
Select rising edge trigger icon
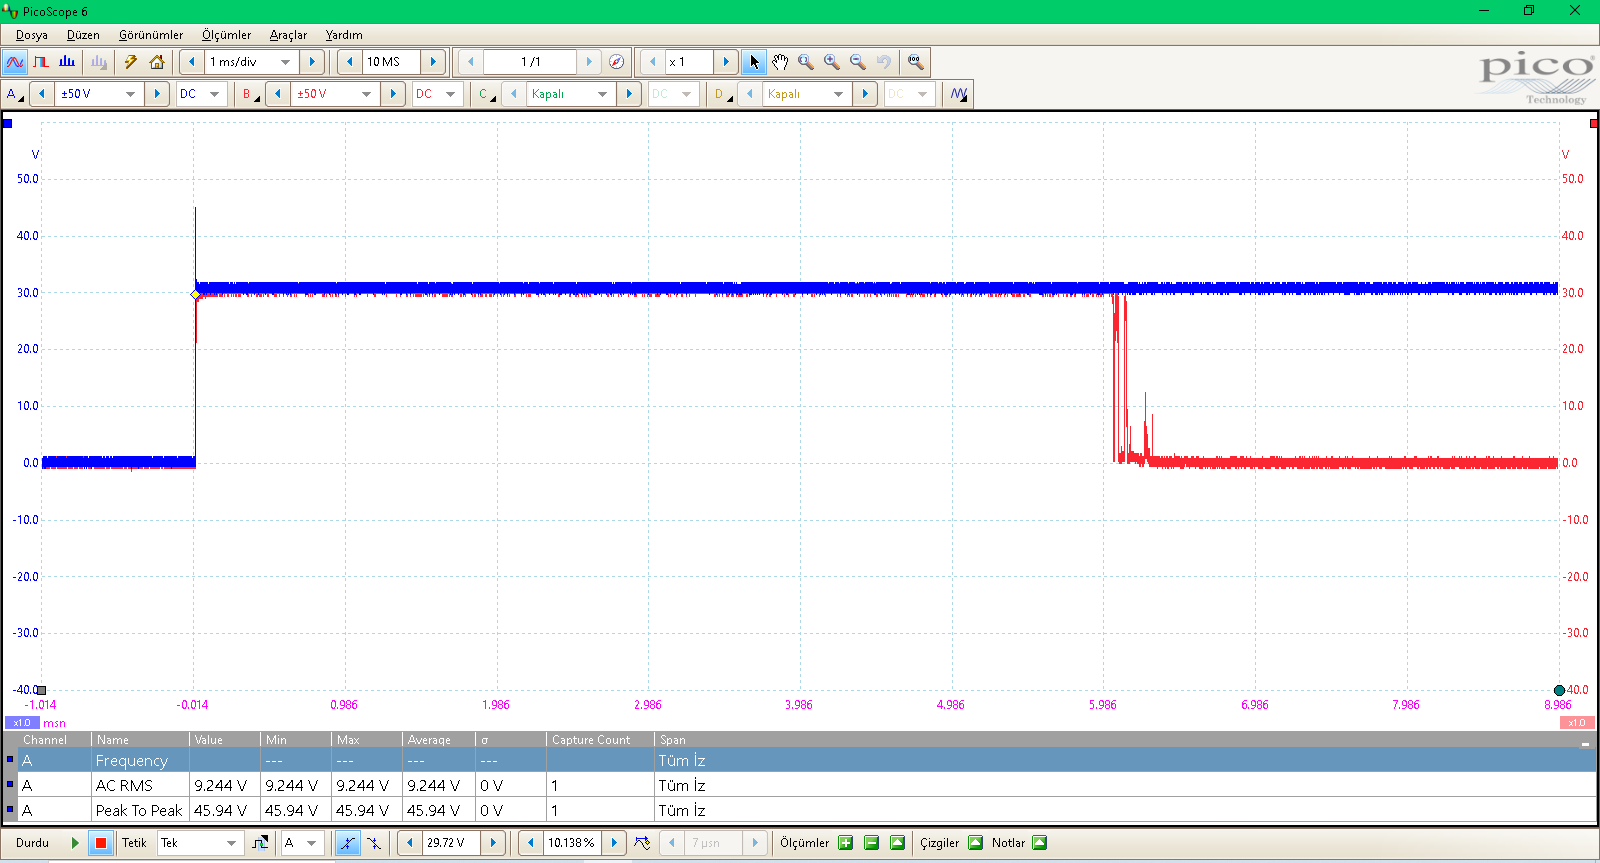[x=347, y=843]
